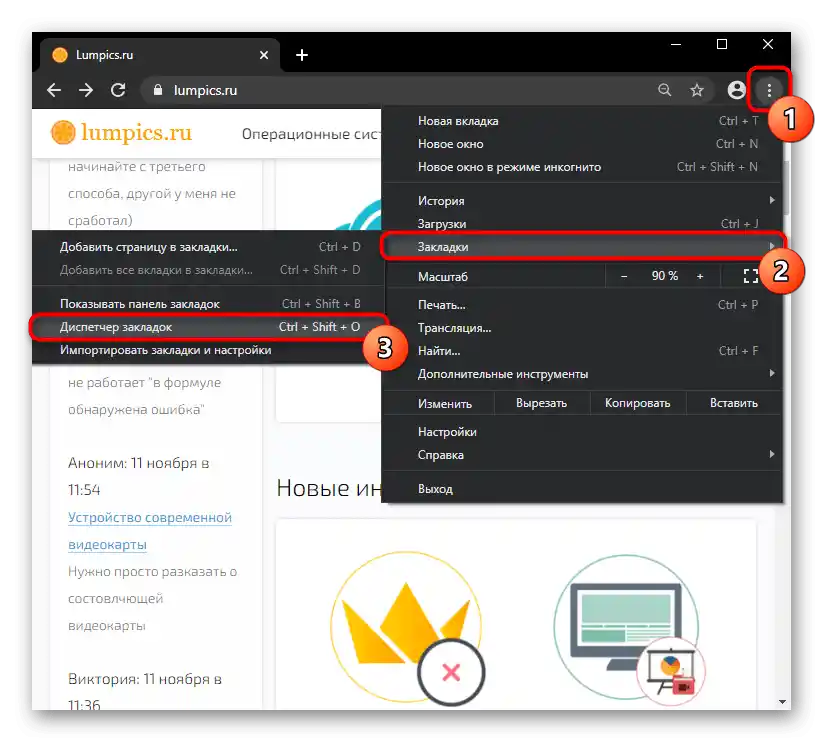This screenshot has height=742, width=823.
Task: Select Добавить все вкладки в закладки...
Action: coord(209,270)
